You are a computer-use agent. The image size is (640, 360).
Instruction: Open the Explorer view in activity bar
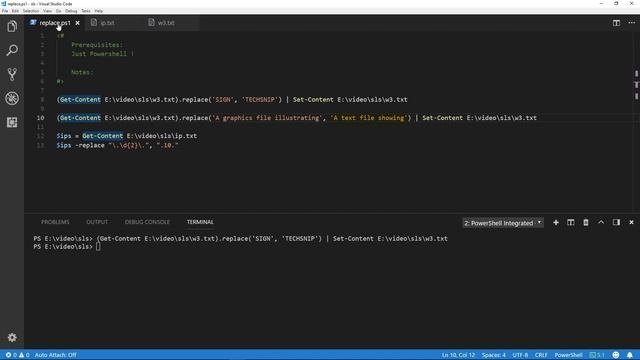tap(12, 27)
